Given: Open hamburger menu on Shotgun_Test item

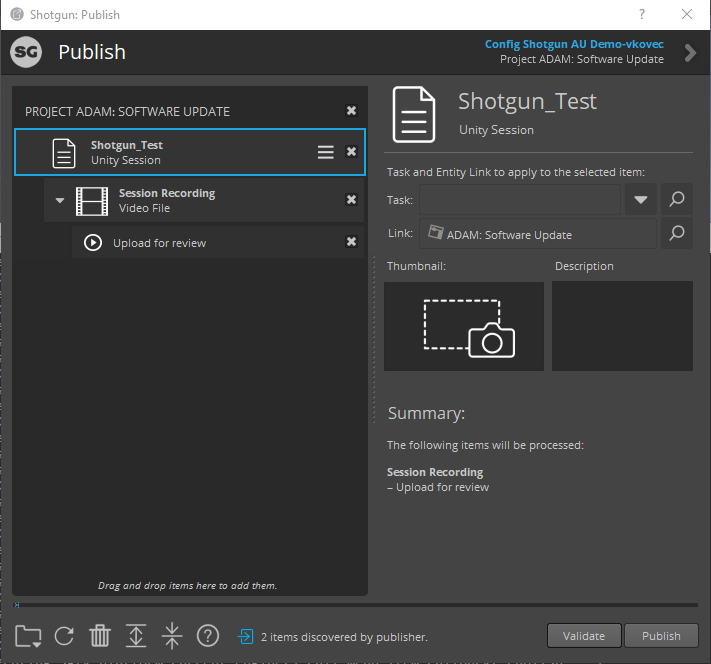Looking at the screenshot, I should coord(326,152).
